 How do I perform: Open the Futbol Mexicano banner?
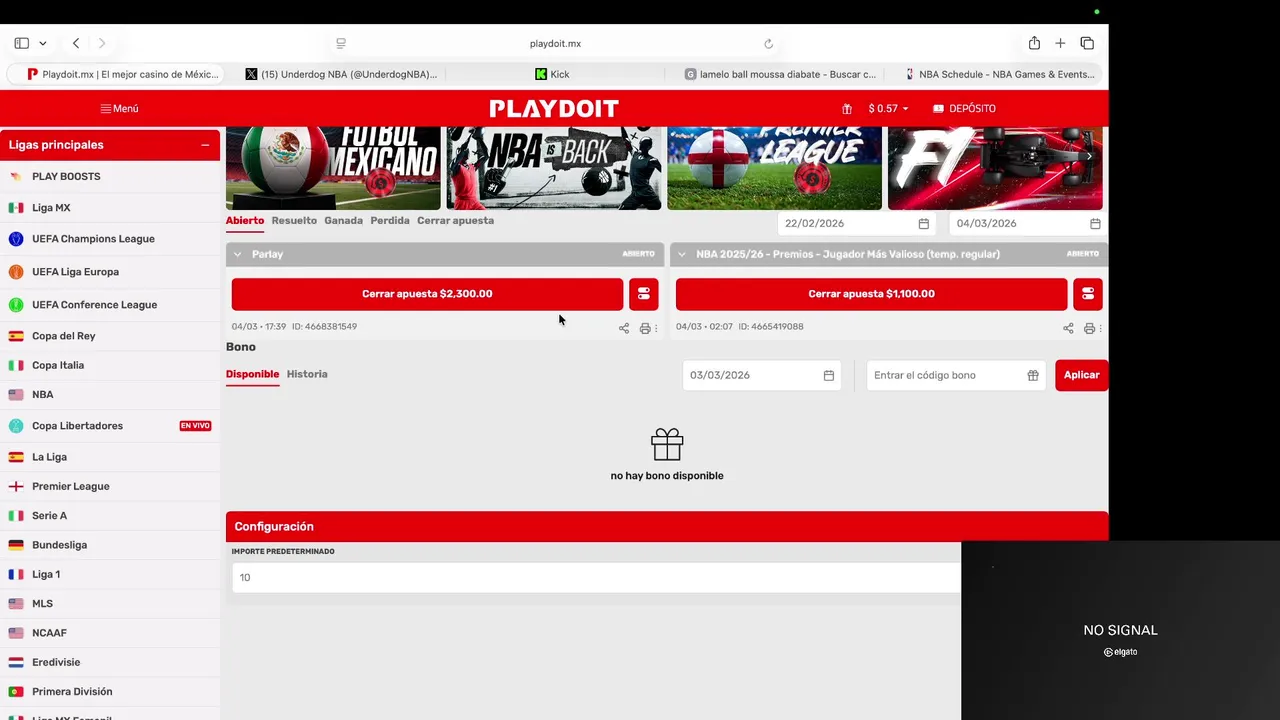[x=333, y=168]
